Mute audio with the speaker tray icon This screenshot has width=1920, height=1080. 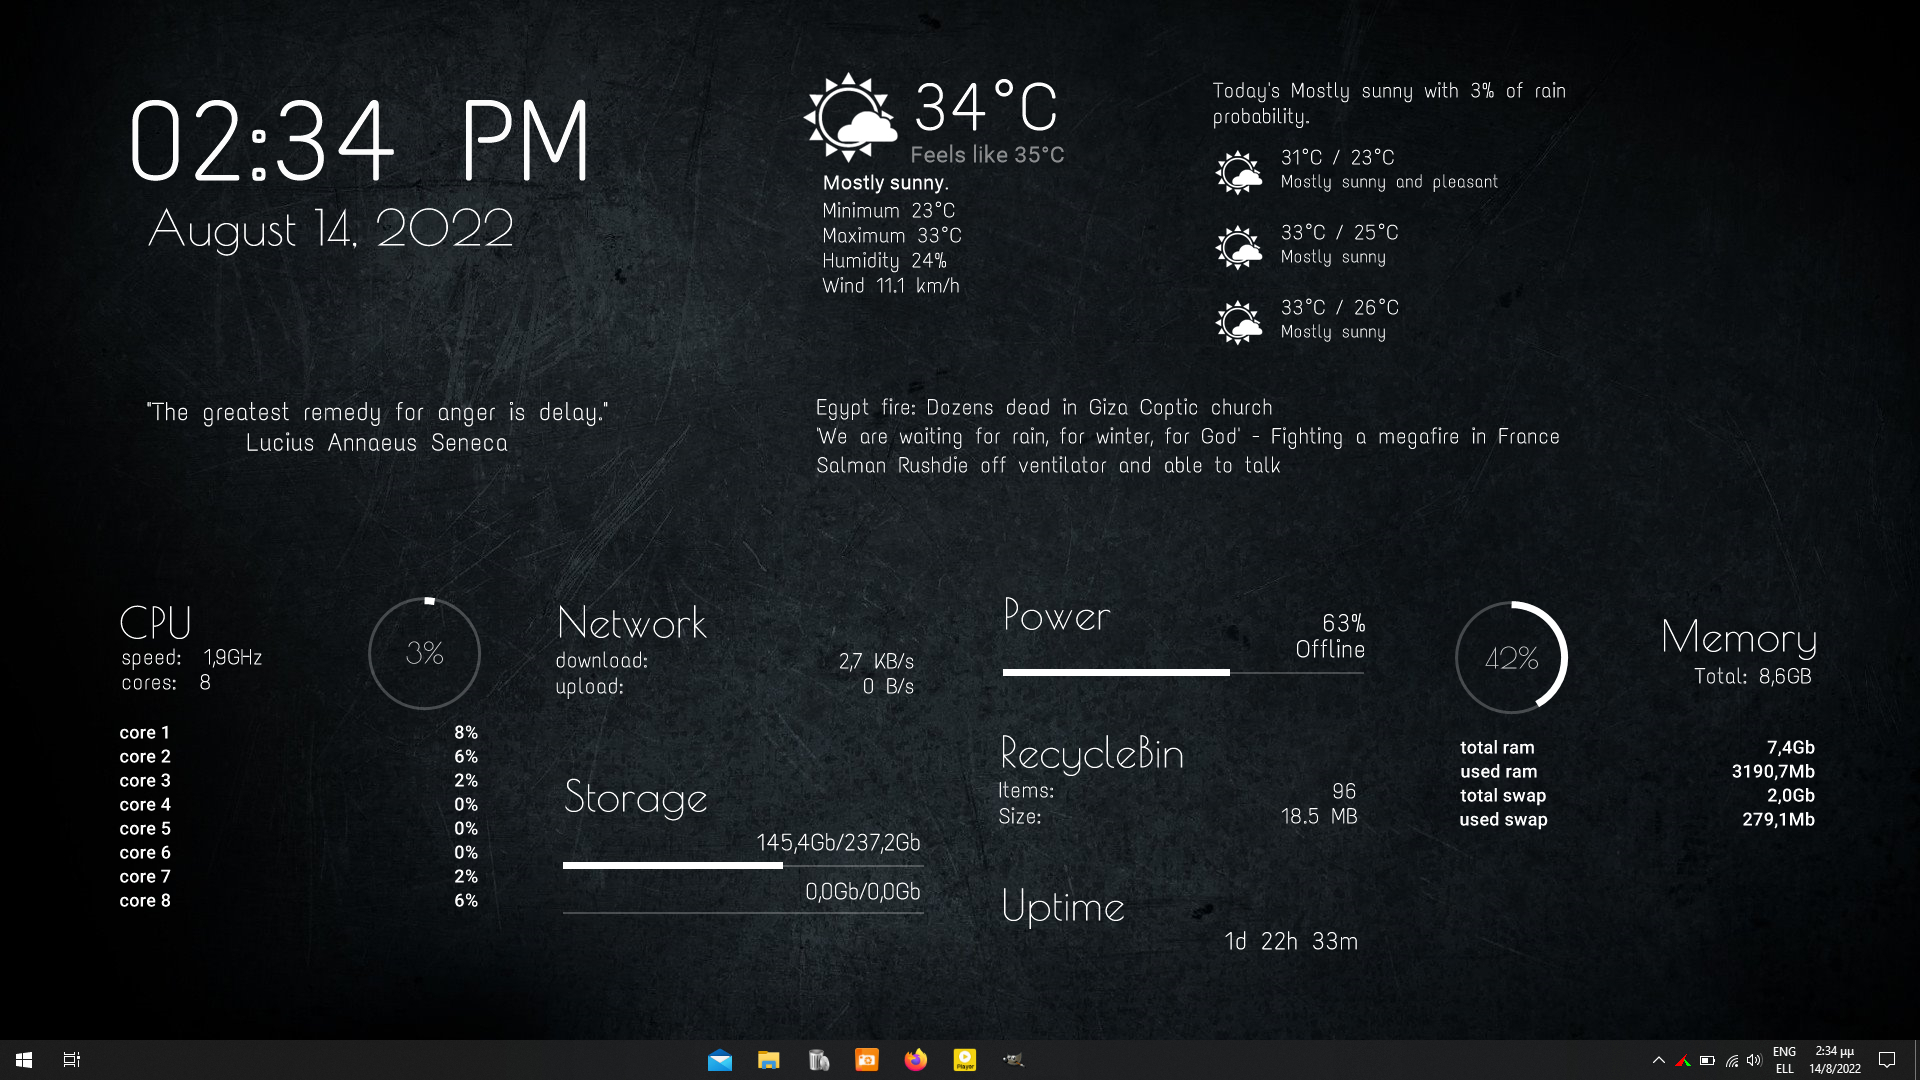pos(1755,1060)
